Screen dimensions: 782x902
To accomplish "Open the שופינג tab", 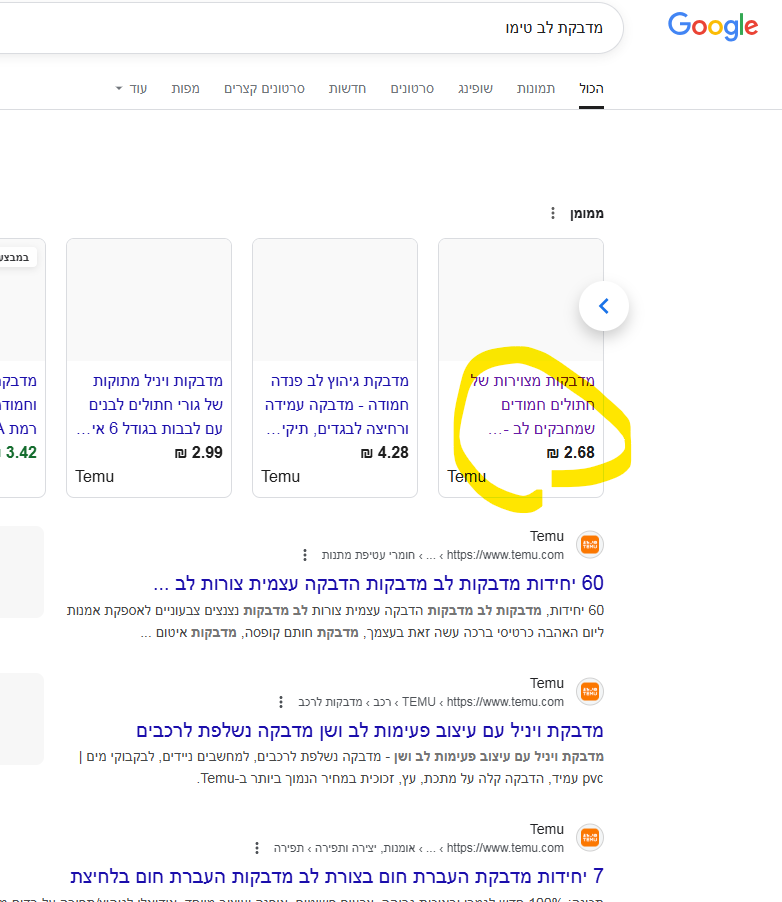I will [475, 89].
